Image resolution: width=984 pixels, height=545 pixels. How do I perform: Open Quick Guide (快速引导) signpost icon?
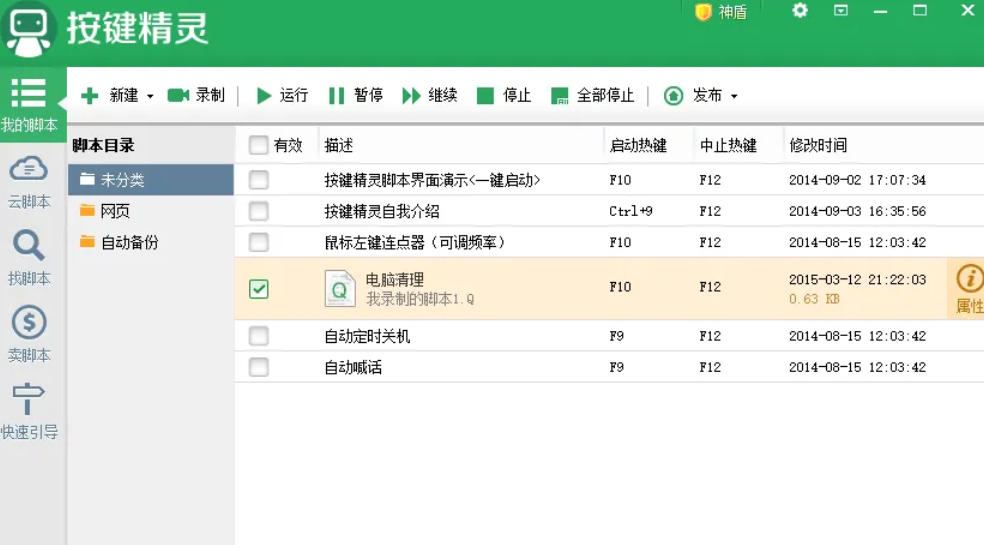tap(28, 399)
